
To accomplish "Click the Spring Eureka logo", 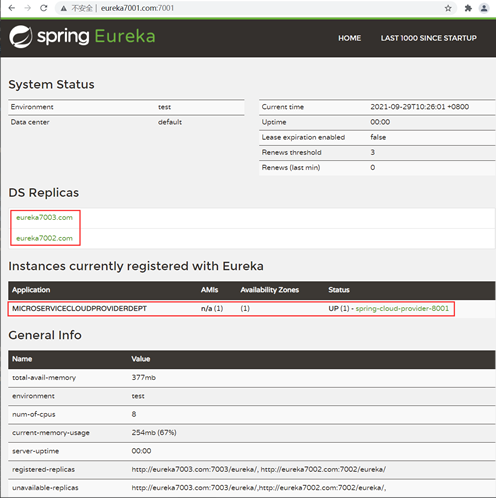I will coord(82,36).
